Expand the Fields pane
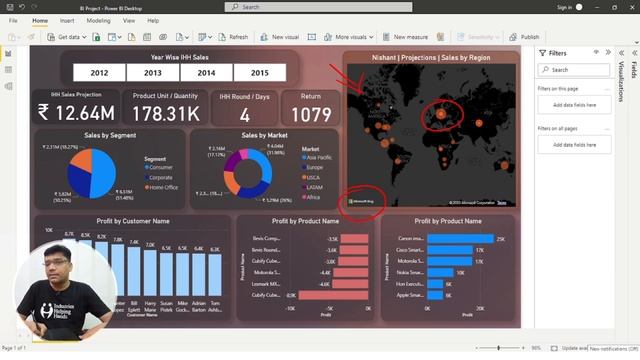 point(634,53)
